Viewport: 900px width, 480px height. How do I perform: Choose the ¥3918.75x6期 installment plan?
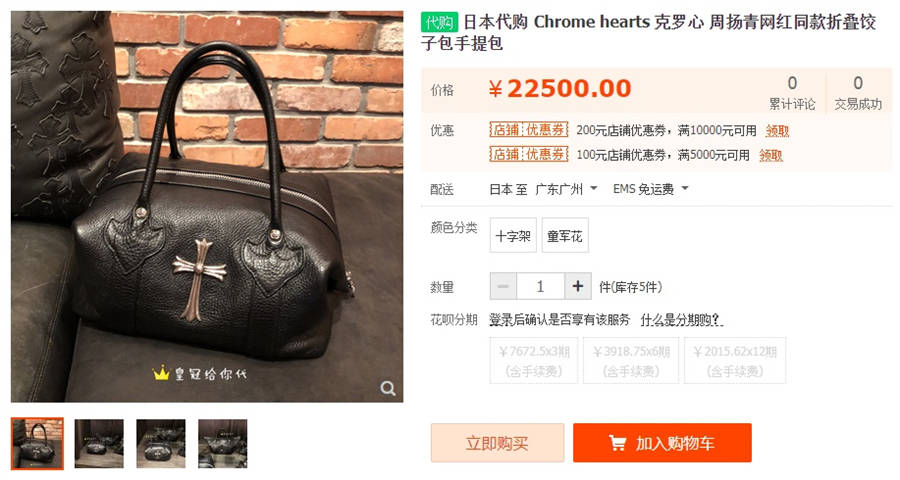631,360
